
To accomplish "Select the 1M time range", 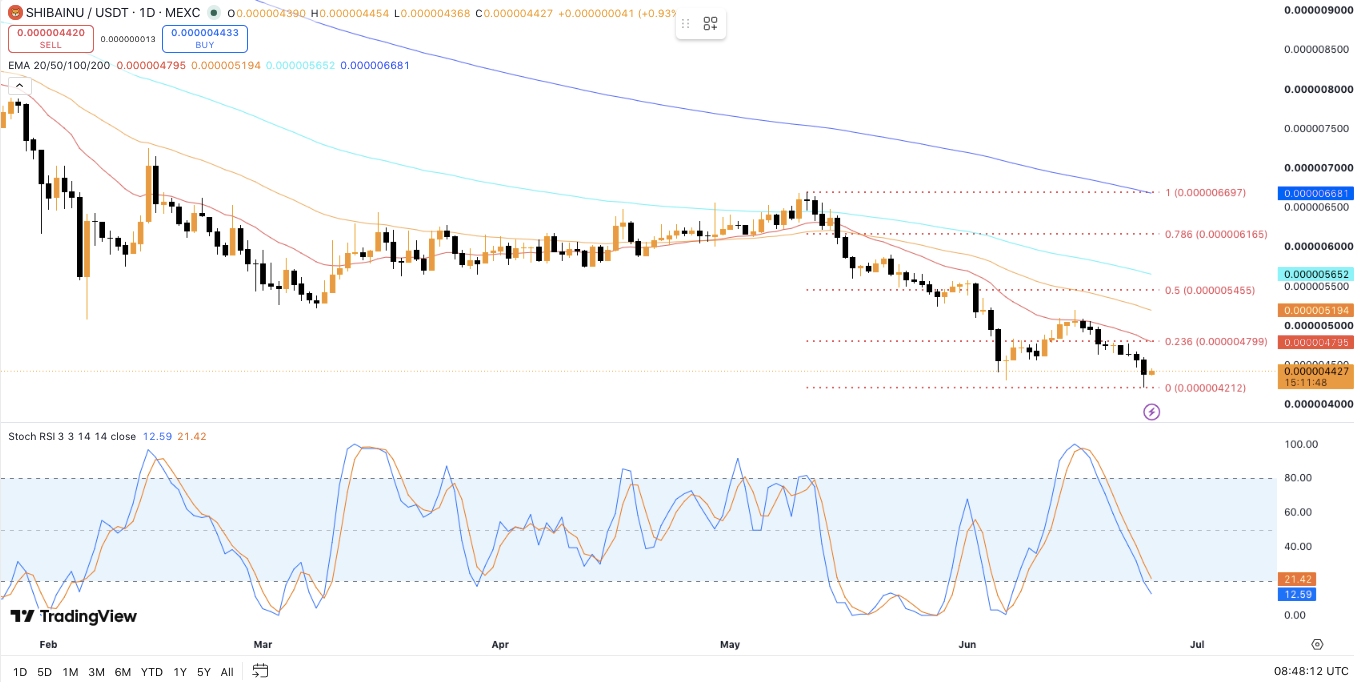I will click(70, 672).
